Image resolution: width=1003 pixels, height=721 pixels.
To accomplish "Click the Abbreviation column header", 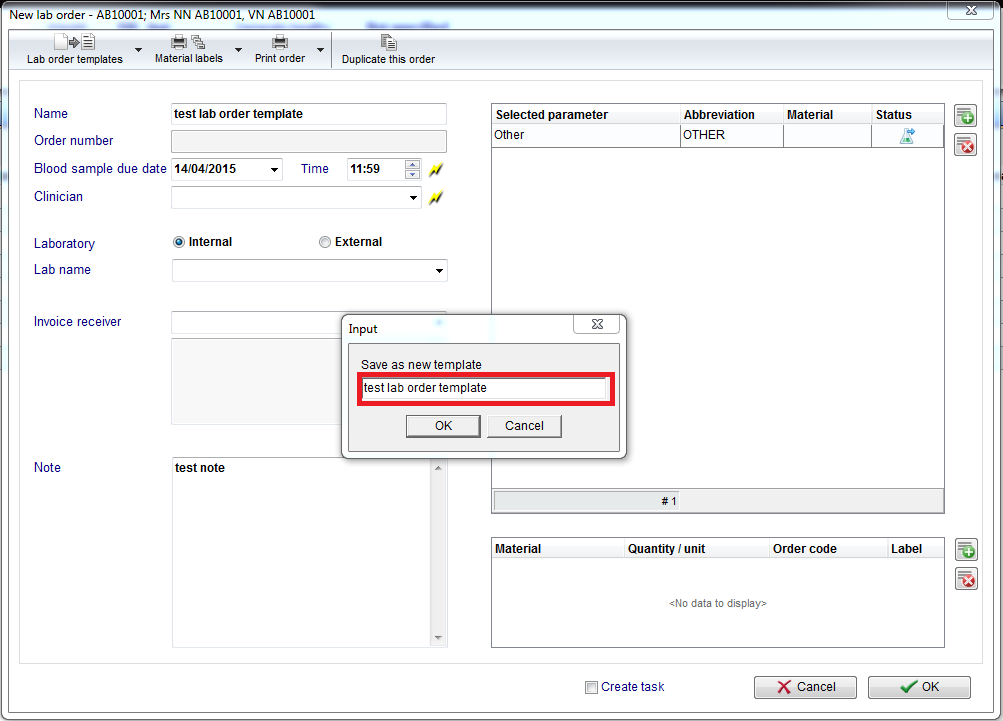I will [731, 115].
